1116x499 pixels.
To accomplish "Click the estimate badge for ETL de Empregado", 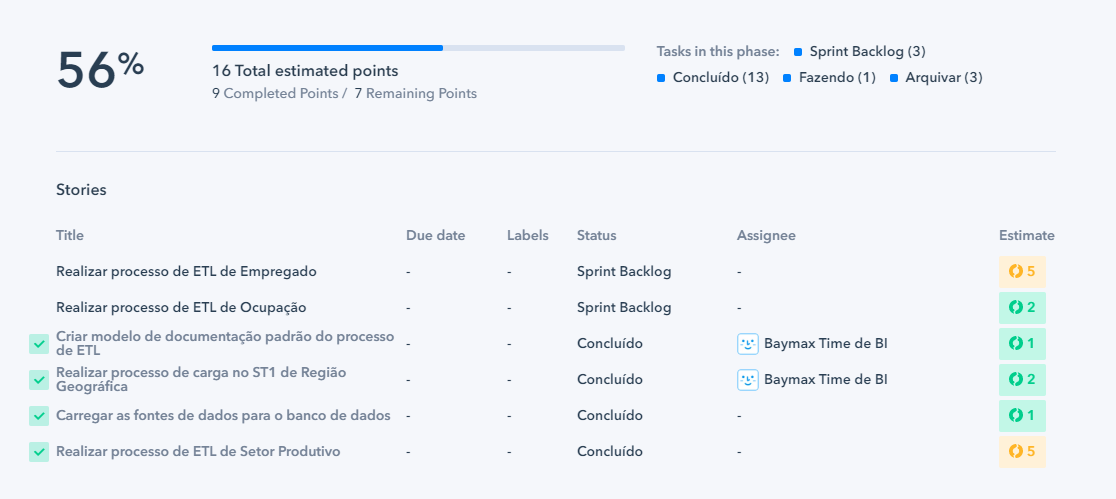I will click(x=1022, y=271).
